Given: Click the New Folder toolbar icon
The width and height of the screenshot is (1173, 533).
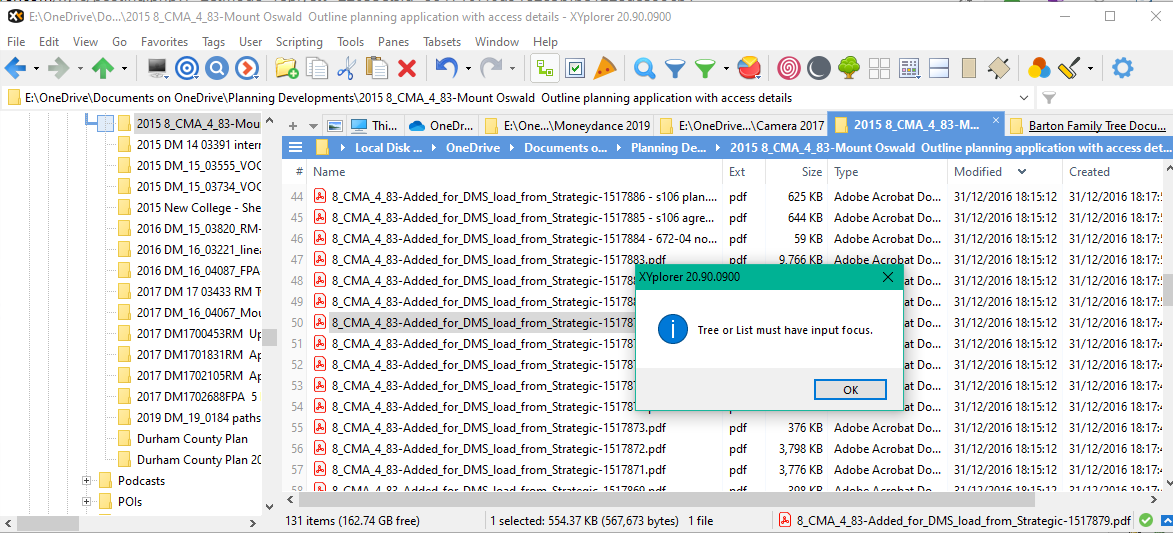Looking at the screenshot, I should pos(286,68).
